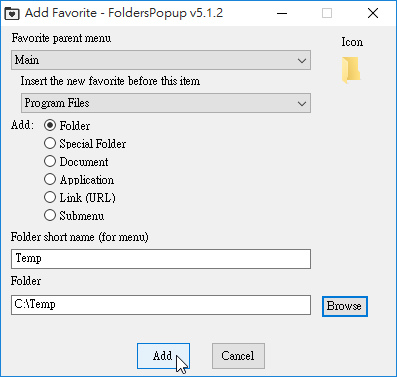Cancel the Add Favorite dialog
The height and width of the screenshot is (377, 397).
pyautogui.click(x=238, y=356)
